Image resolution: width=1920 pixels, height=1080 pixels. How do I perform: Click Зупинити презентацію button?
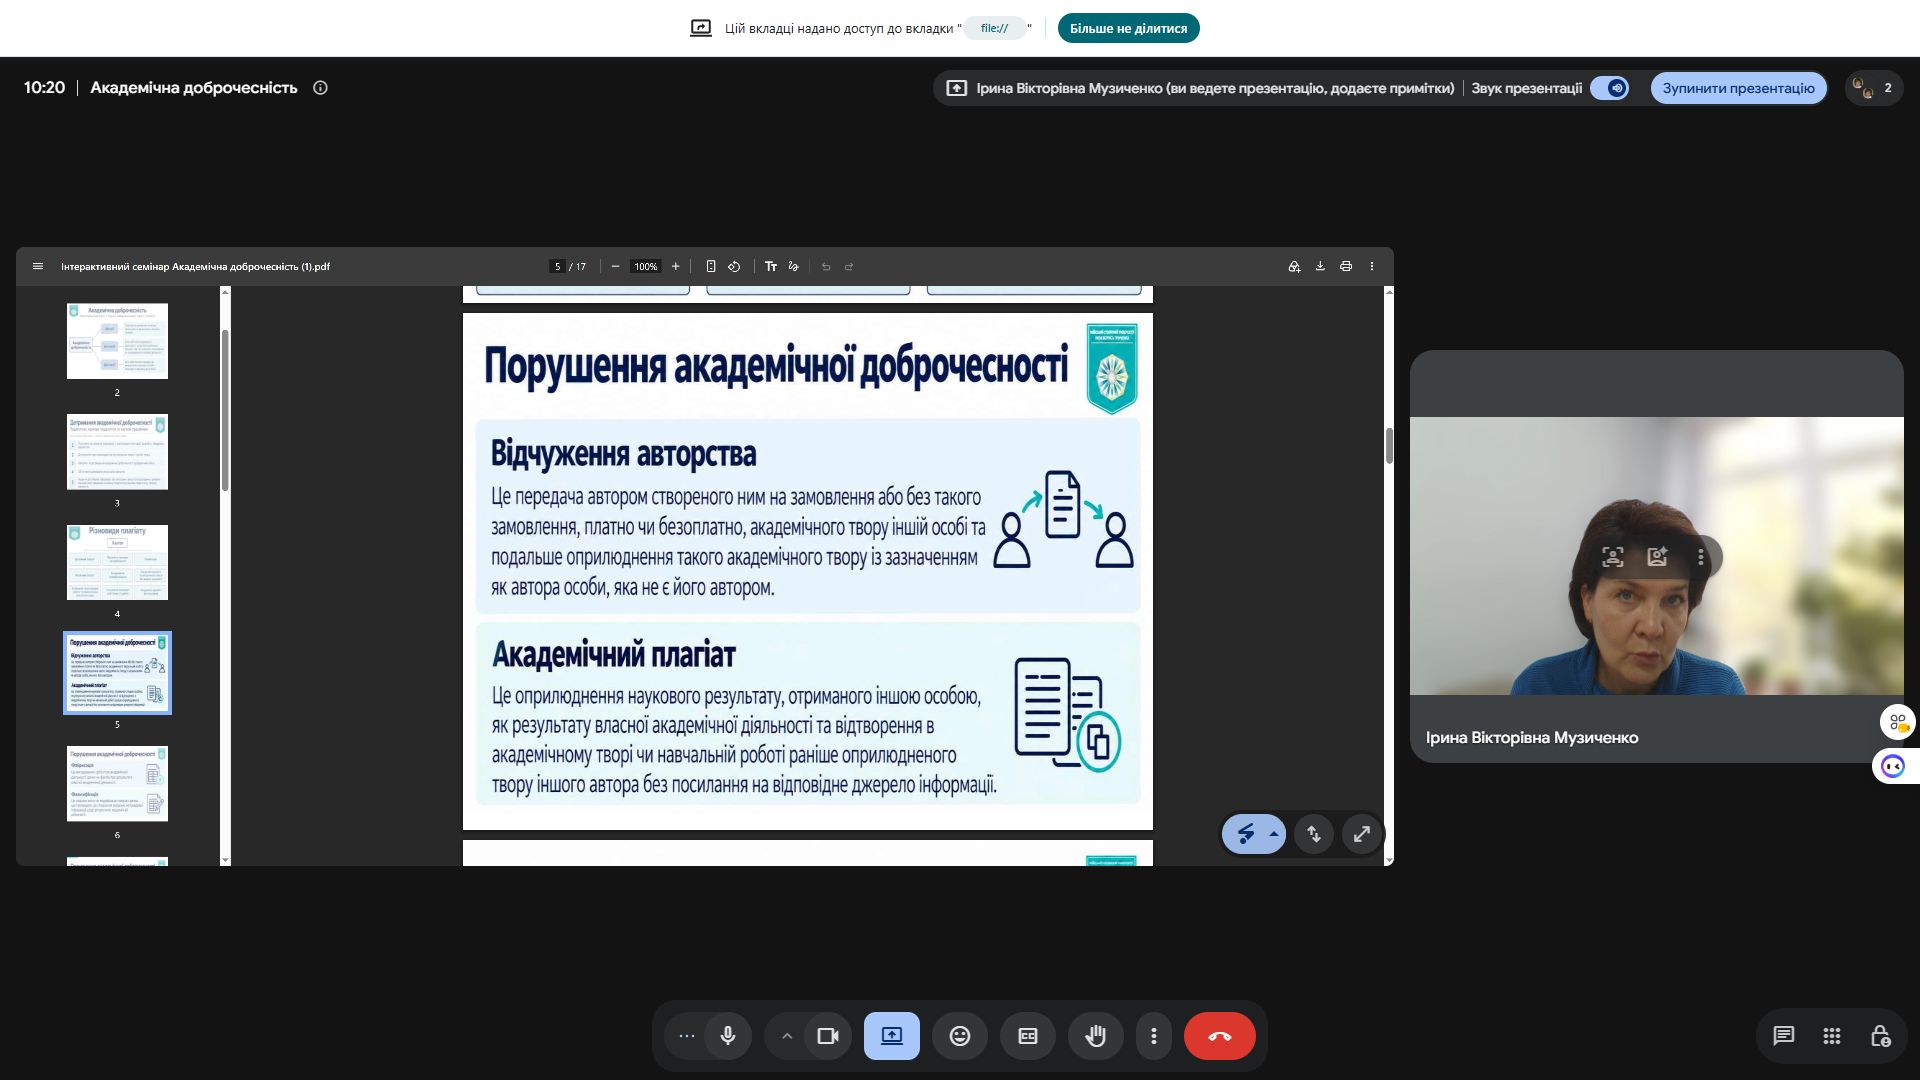coord(1738,88)
